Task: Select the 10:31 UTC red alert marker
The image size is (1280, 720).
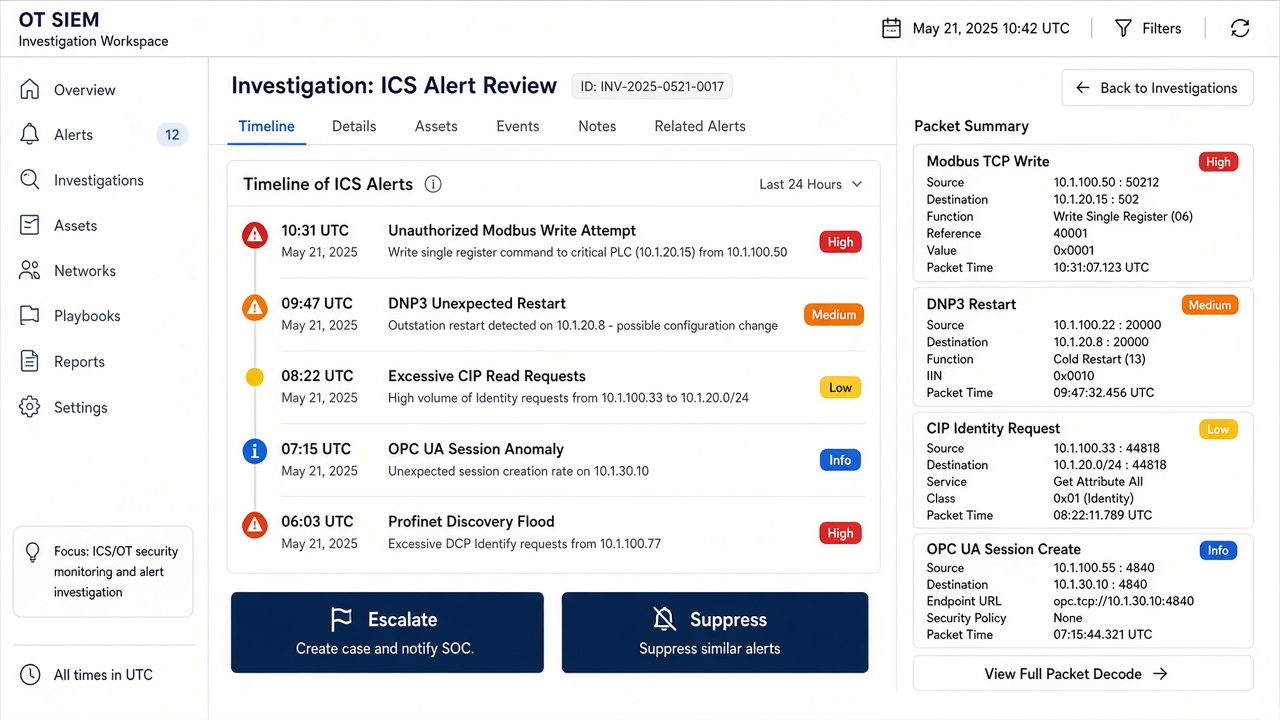Action: (255, 236)
